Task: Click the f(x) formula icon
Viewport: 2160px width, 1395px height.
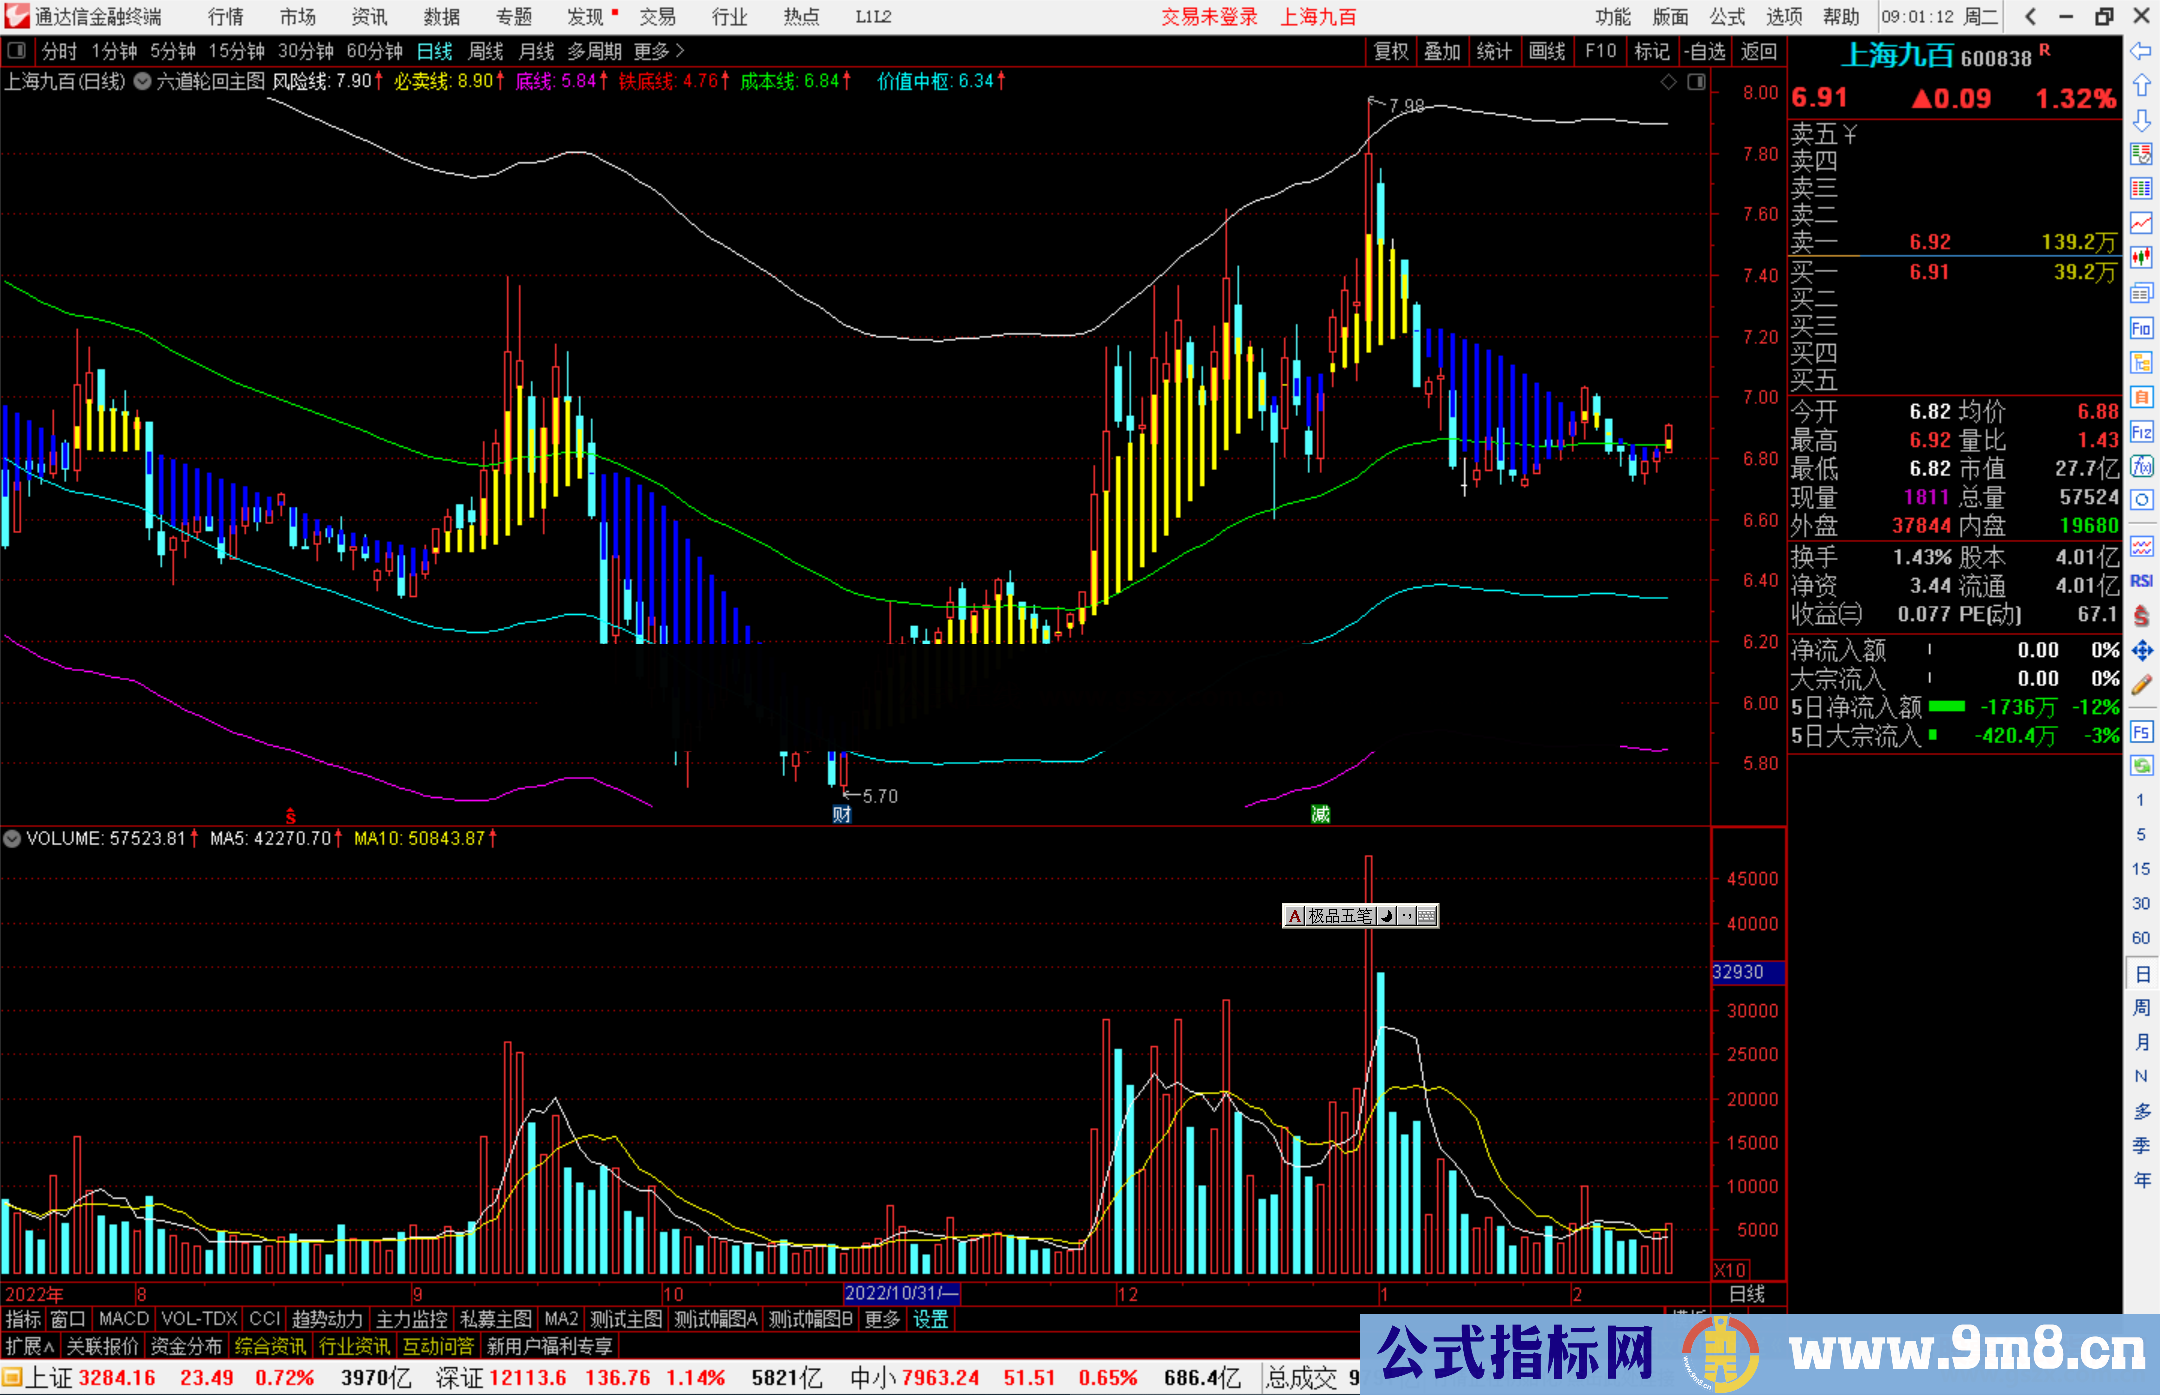Action: click(2141, 466)
